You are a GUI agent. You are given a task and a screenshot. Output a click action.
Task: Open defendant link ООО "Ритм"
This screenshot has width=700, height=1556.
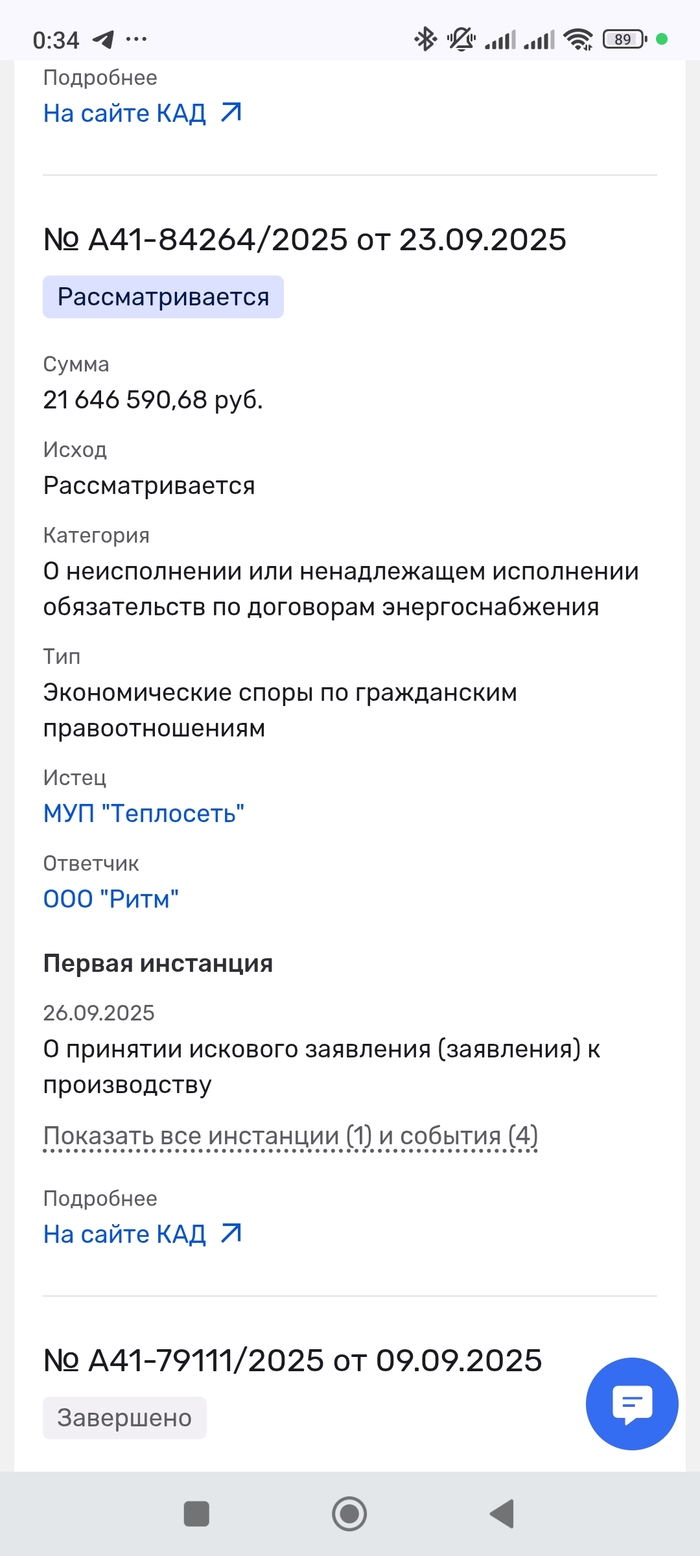click(x=111, y=899)
